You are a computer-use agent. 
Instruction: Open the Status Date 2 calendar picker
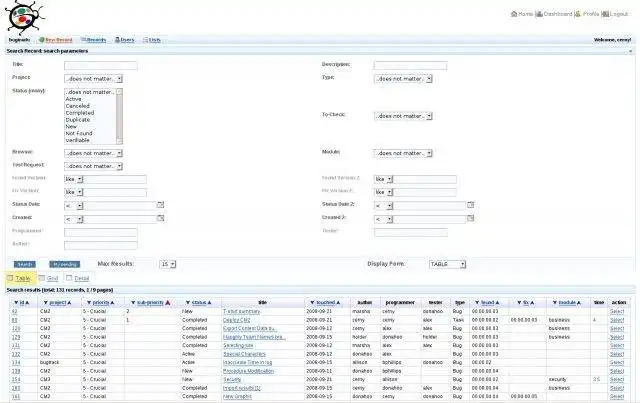471,205
